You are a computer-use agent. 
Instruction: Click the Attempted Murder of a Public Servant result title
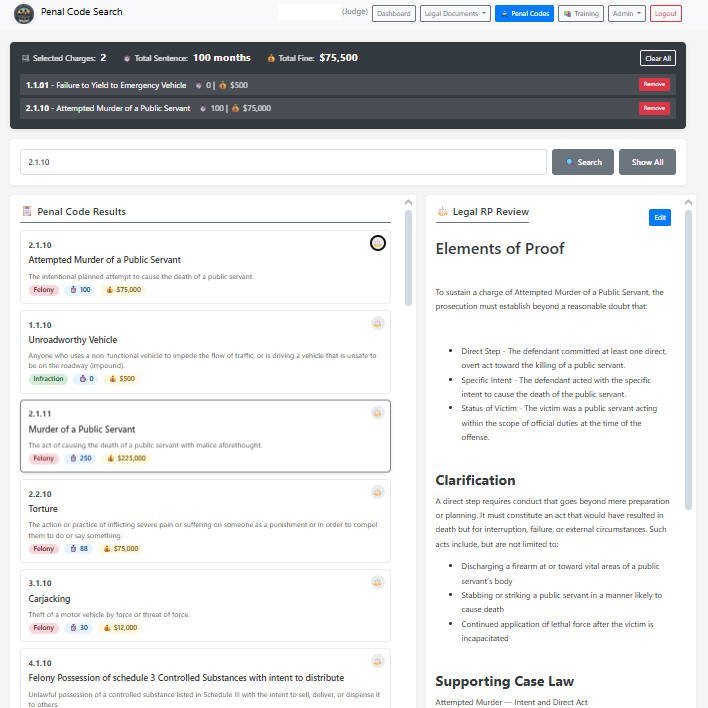pos(104,260)
